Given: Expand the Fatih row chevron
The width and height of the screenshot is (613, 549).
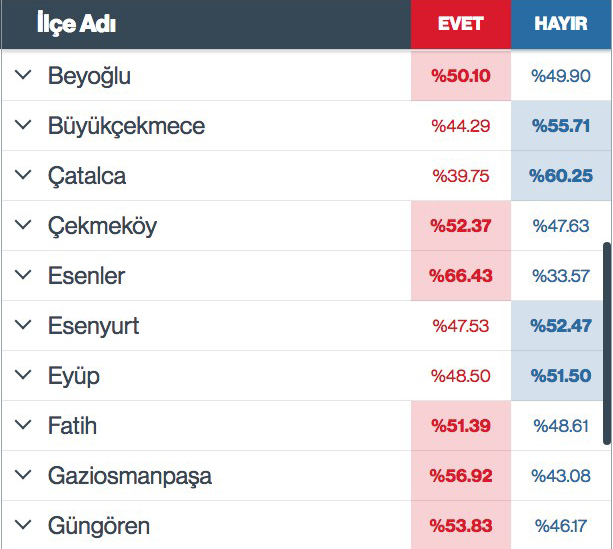Looking at the screenshot, I should (23, 425).
